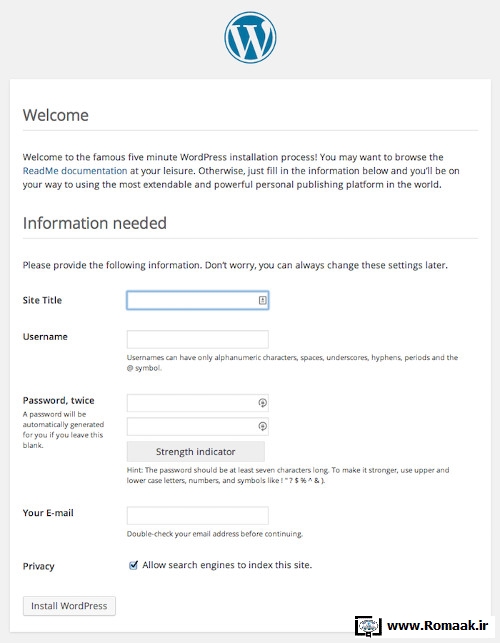
Task: Uncheck Allow search engines to index this site
Action: click(133, 565)
